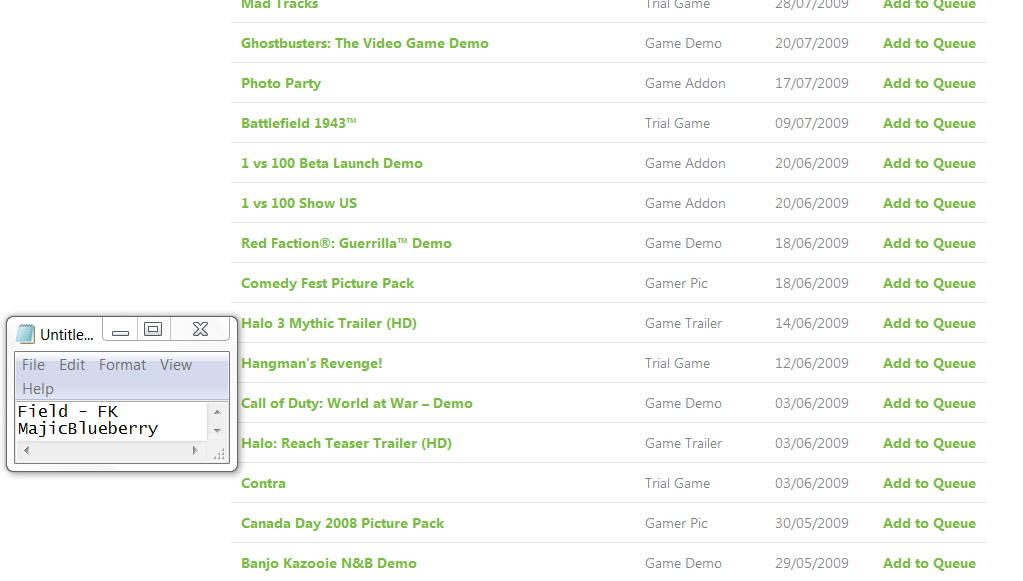Click the date 29/05/2009 for Banjo Kazooie
Viewport: 1023px width, 581px height.
812,563
